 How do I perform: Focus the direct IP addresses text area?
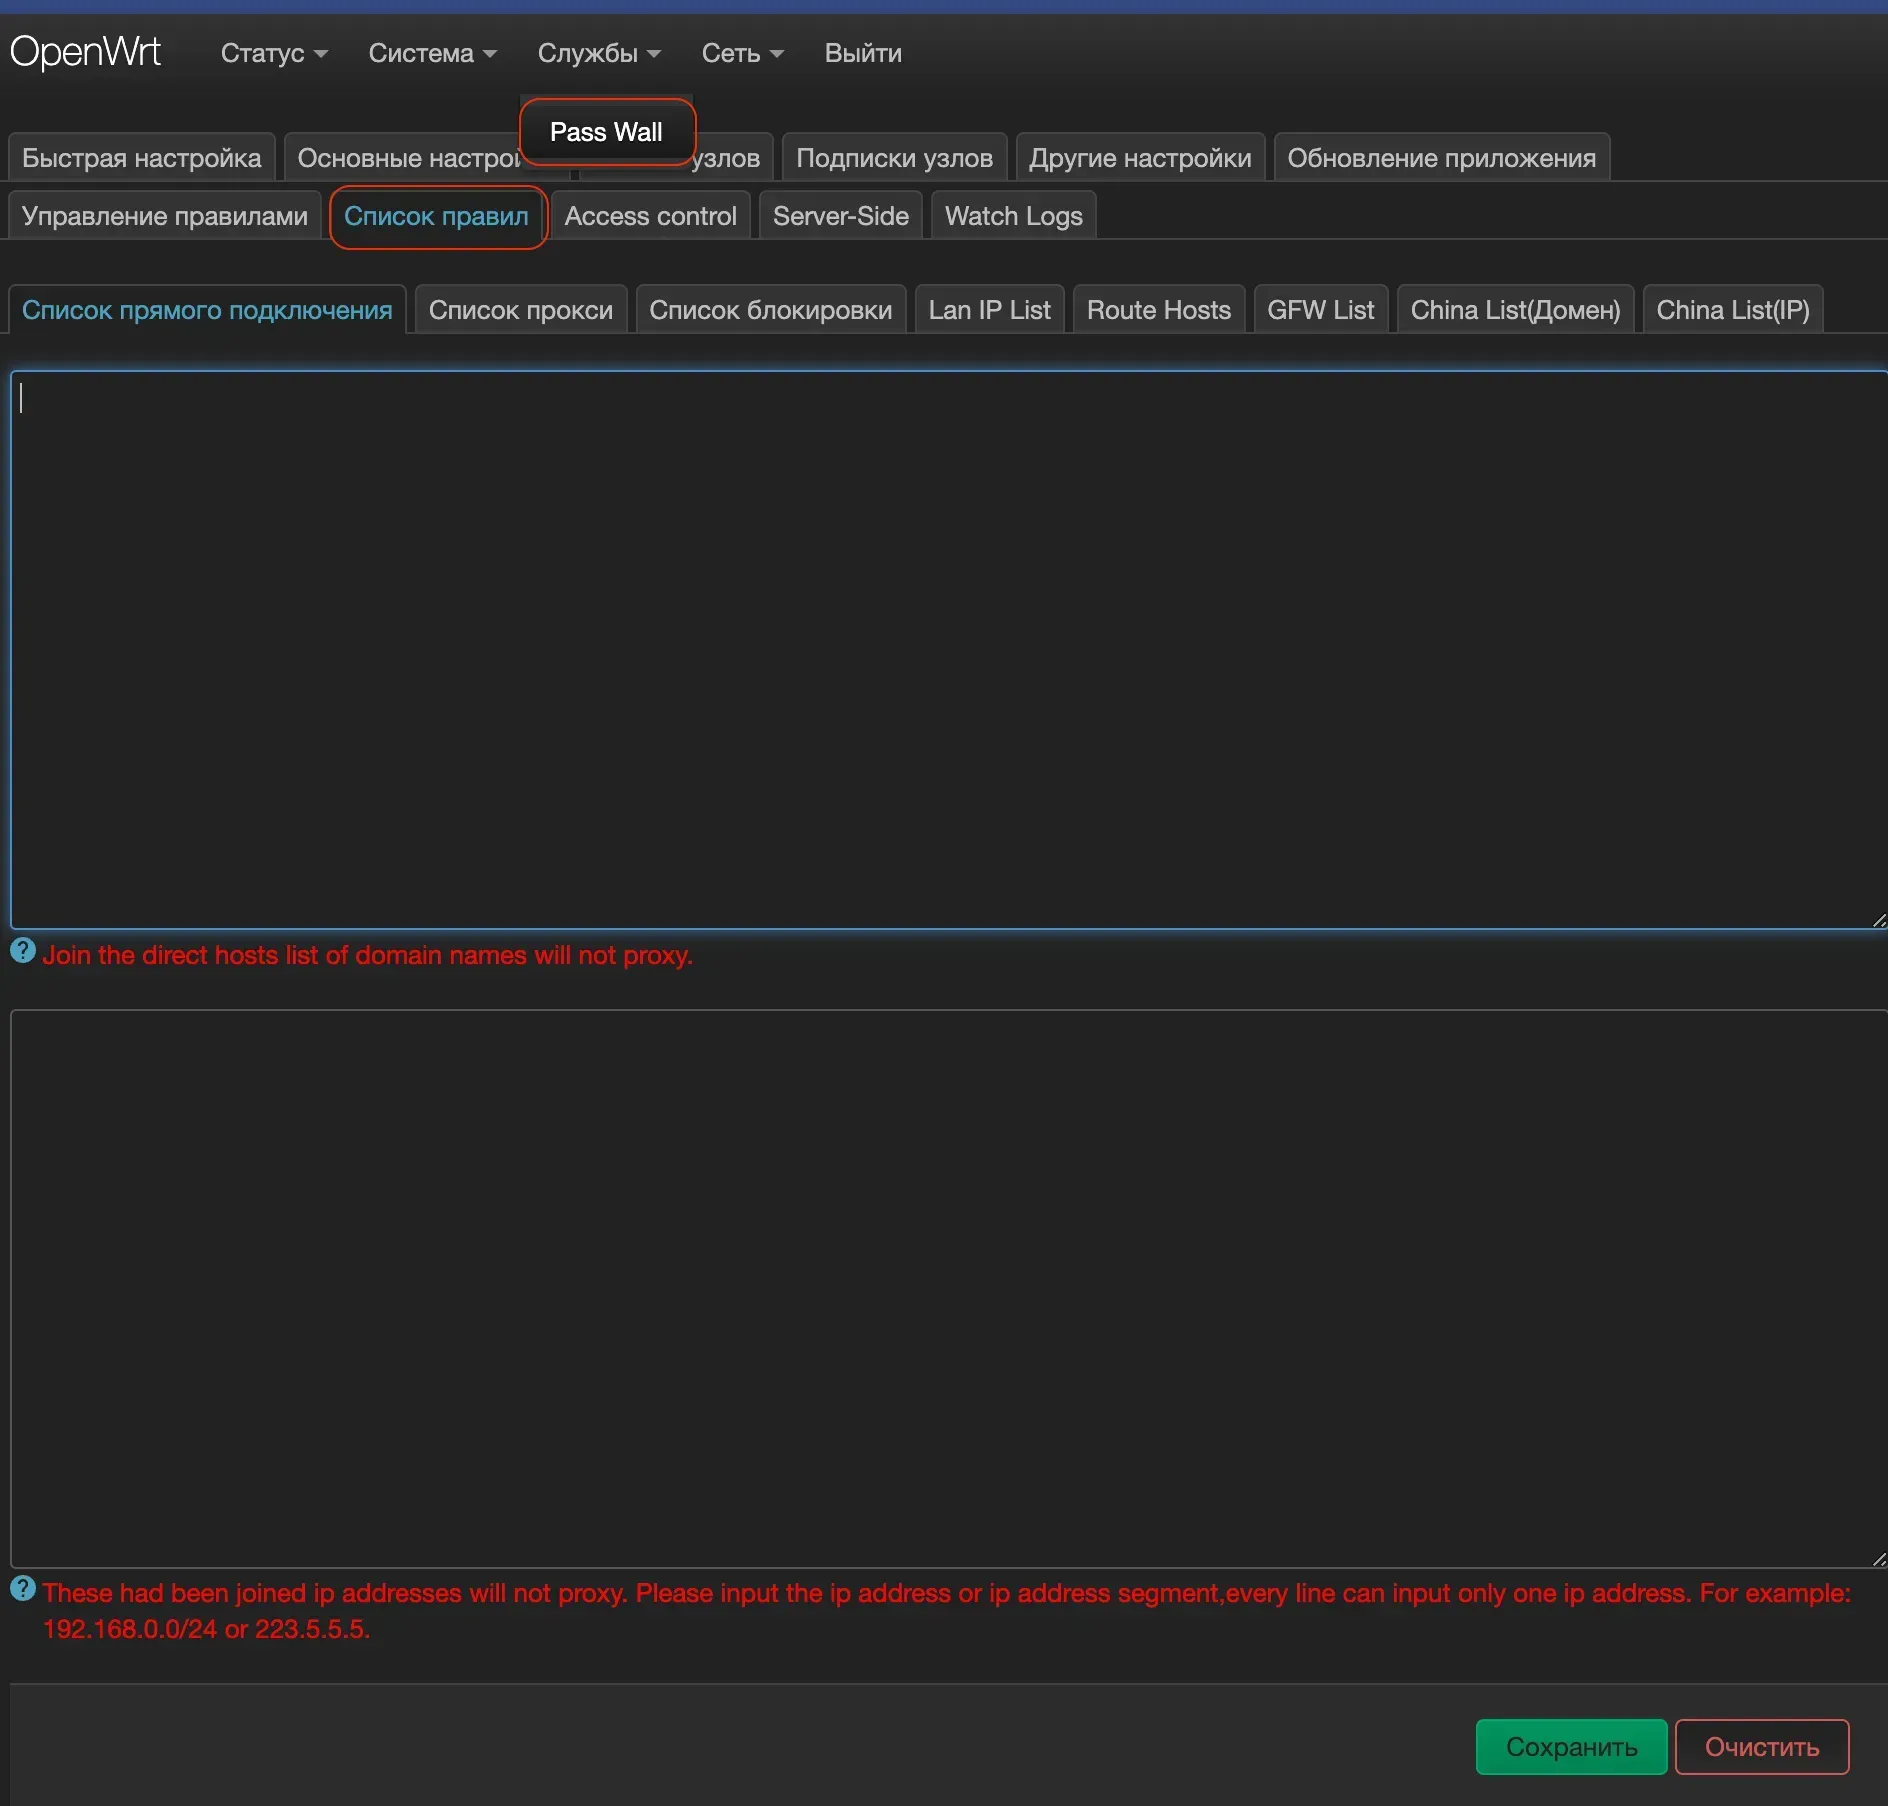(x=949, y=1289)
